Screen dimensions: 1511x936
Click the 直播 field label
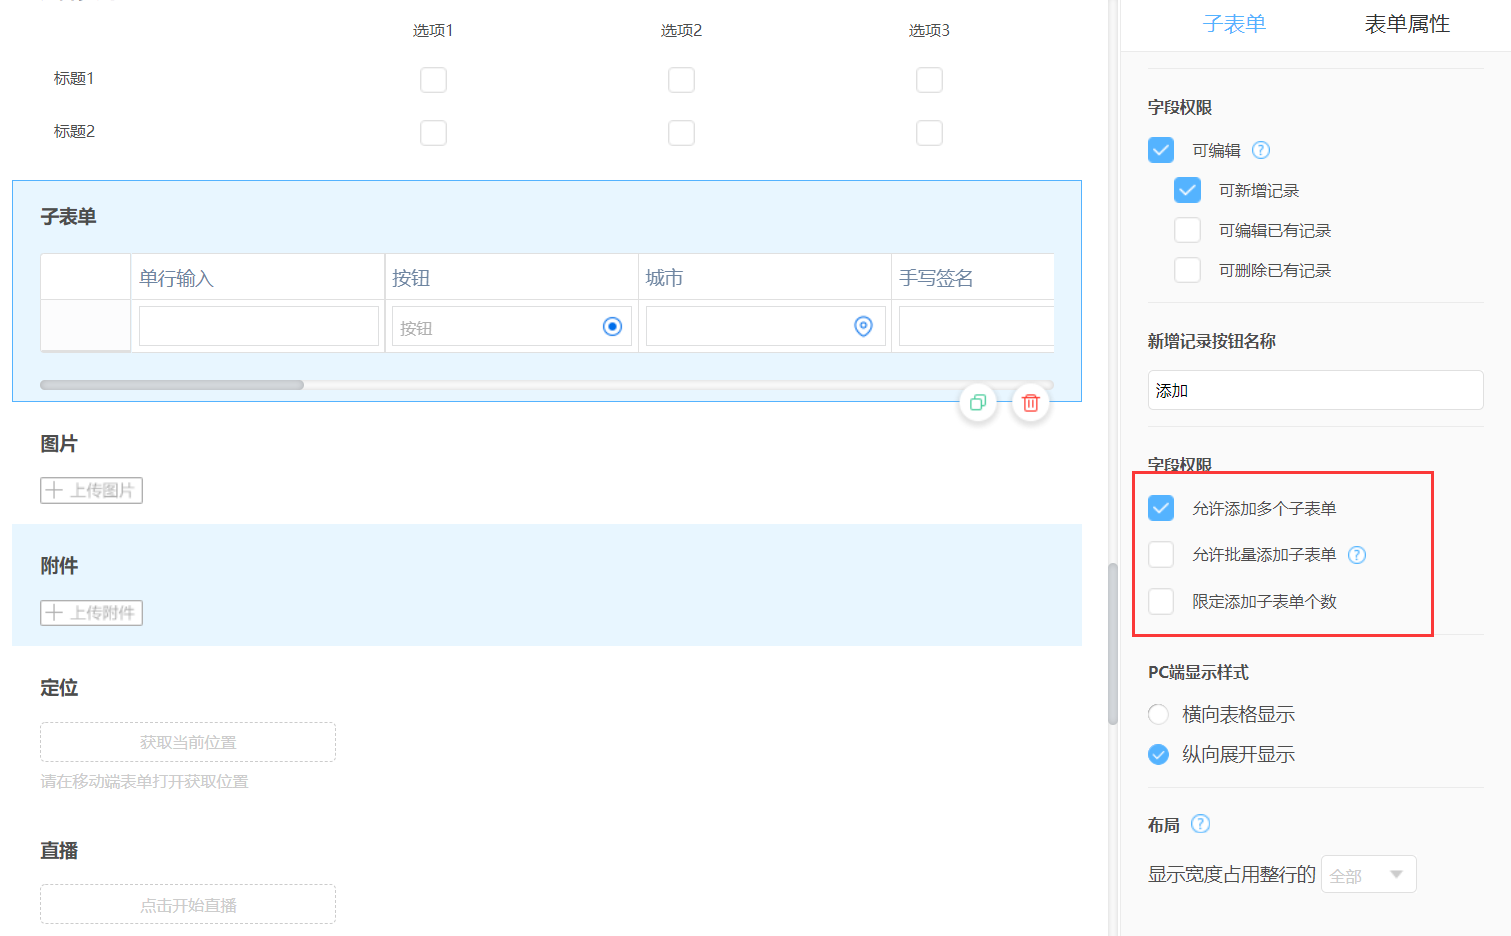point(59,851)
